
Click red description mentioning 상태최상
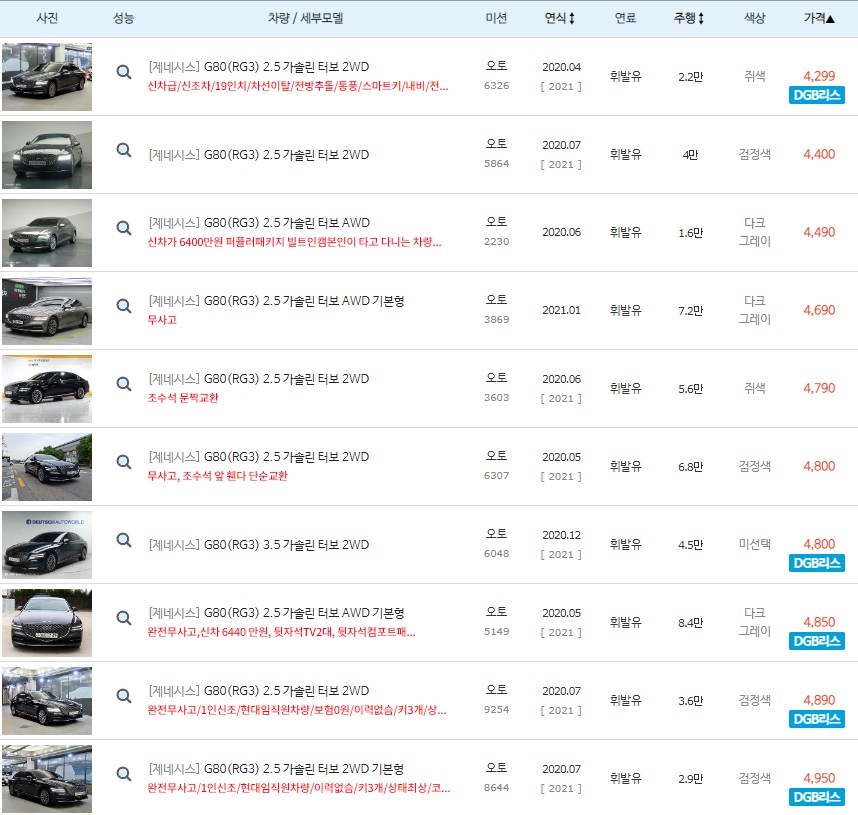click(299, 788)
